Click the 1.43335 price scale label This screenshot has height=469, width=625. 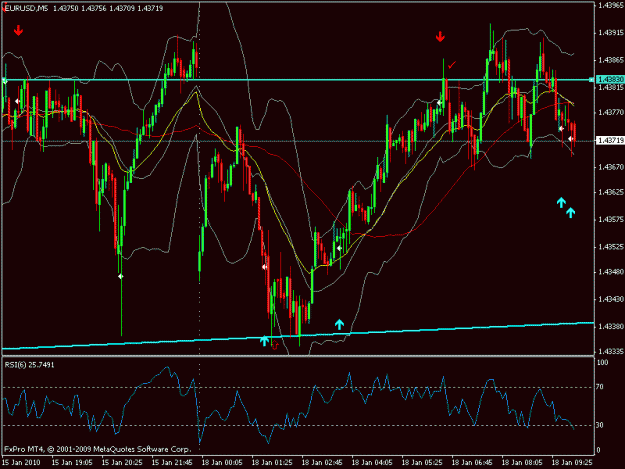(611, 351)
